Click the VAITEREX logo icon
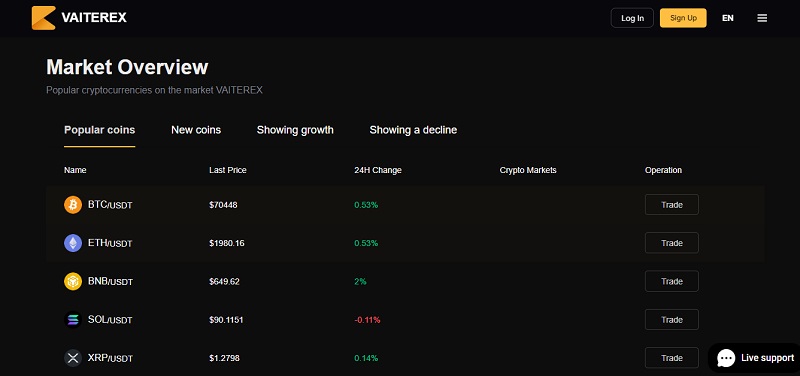The width and height of the screenshot is (800, 376). pyautogui.click(x=43, y=18)
